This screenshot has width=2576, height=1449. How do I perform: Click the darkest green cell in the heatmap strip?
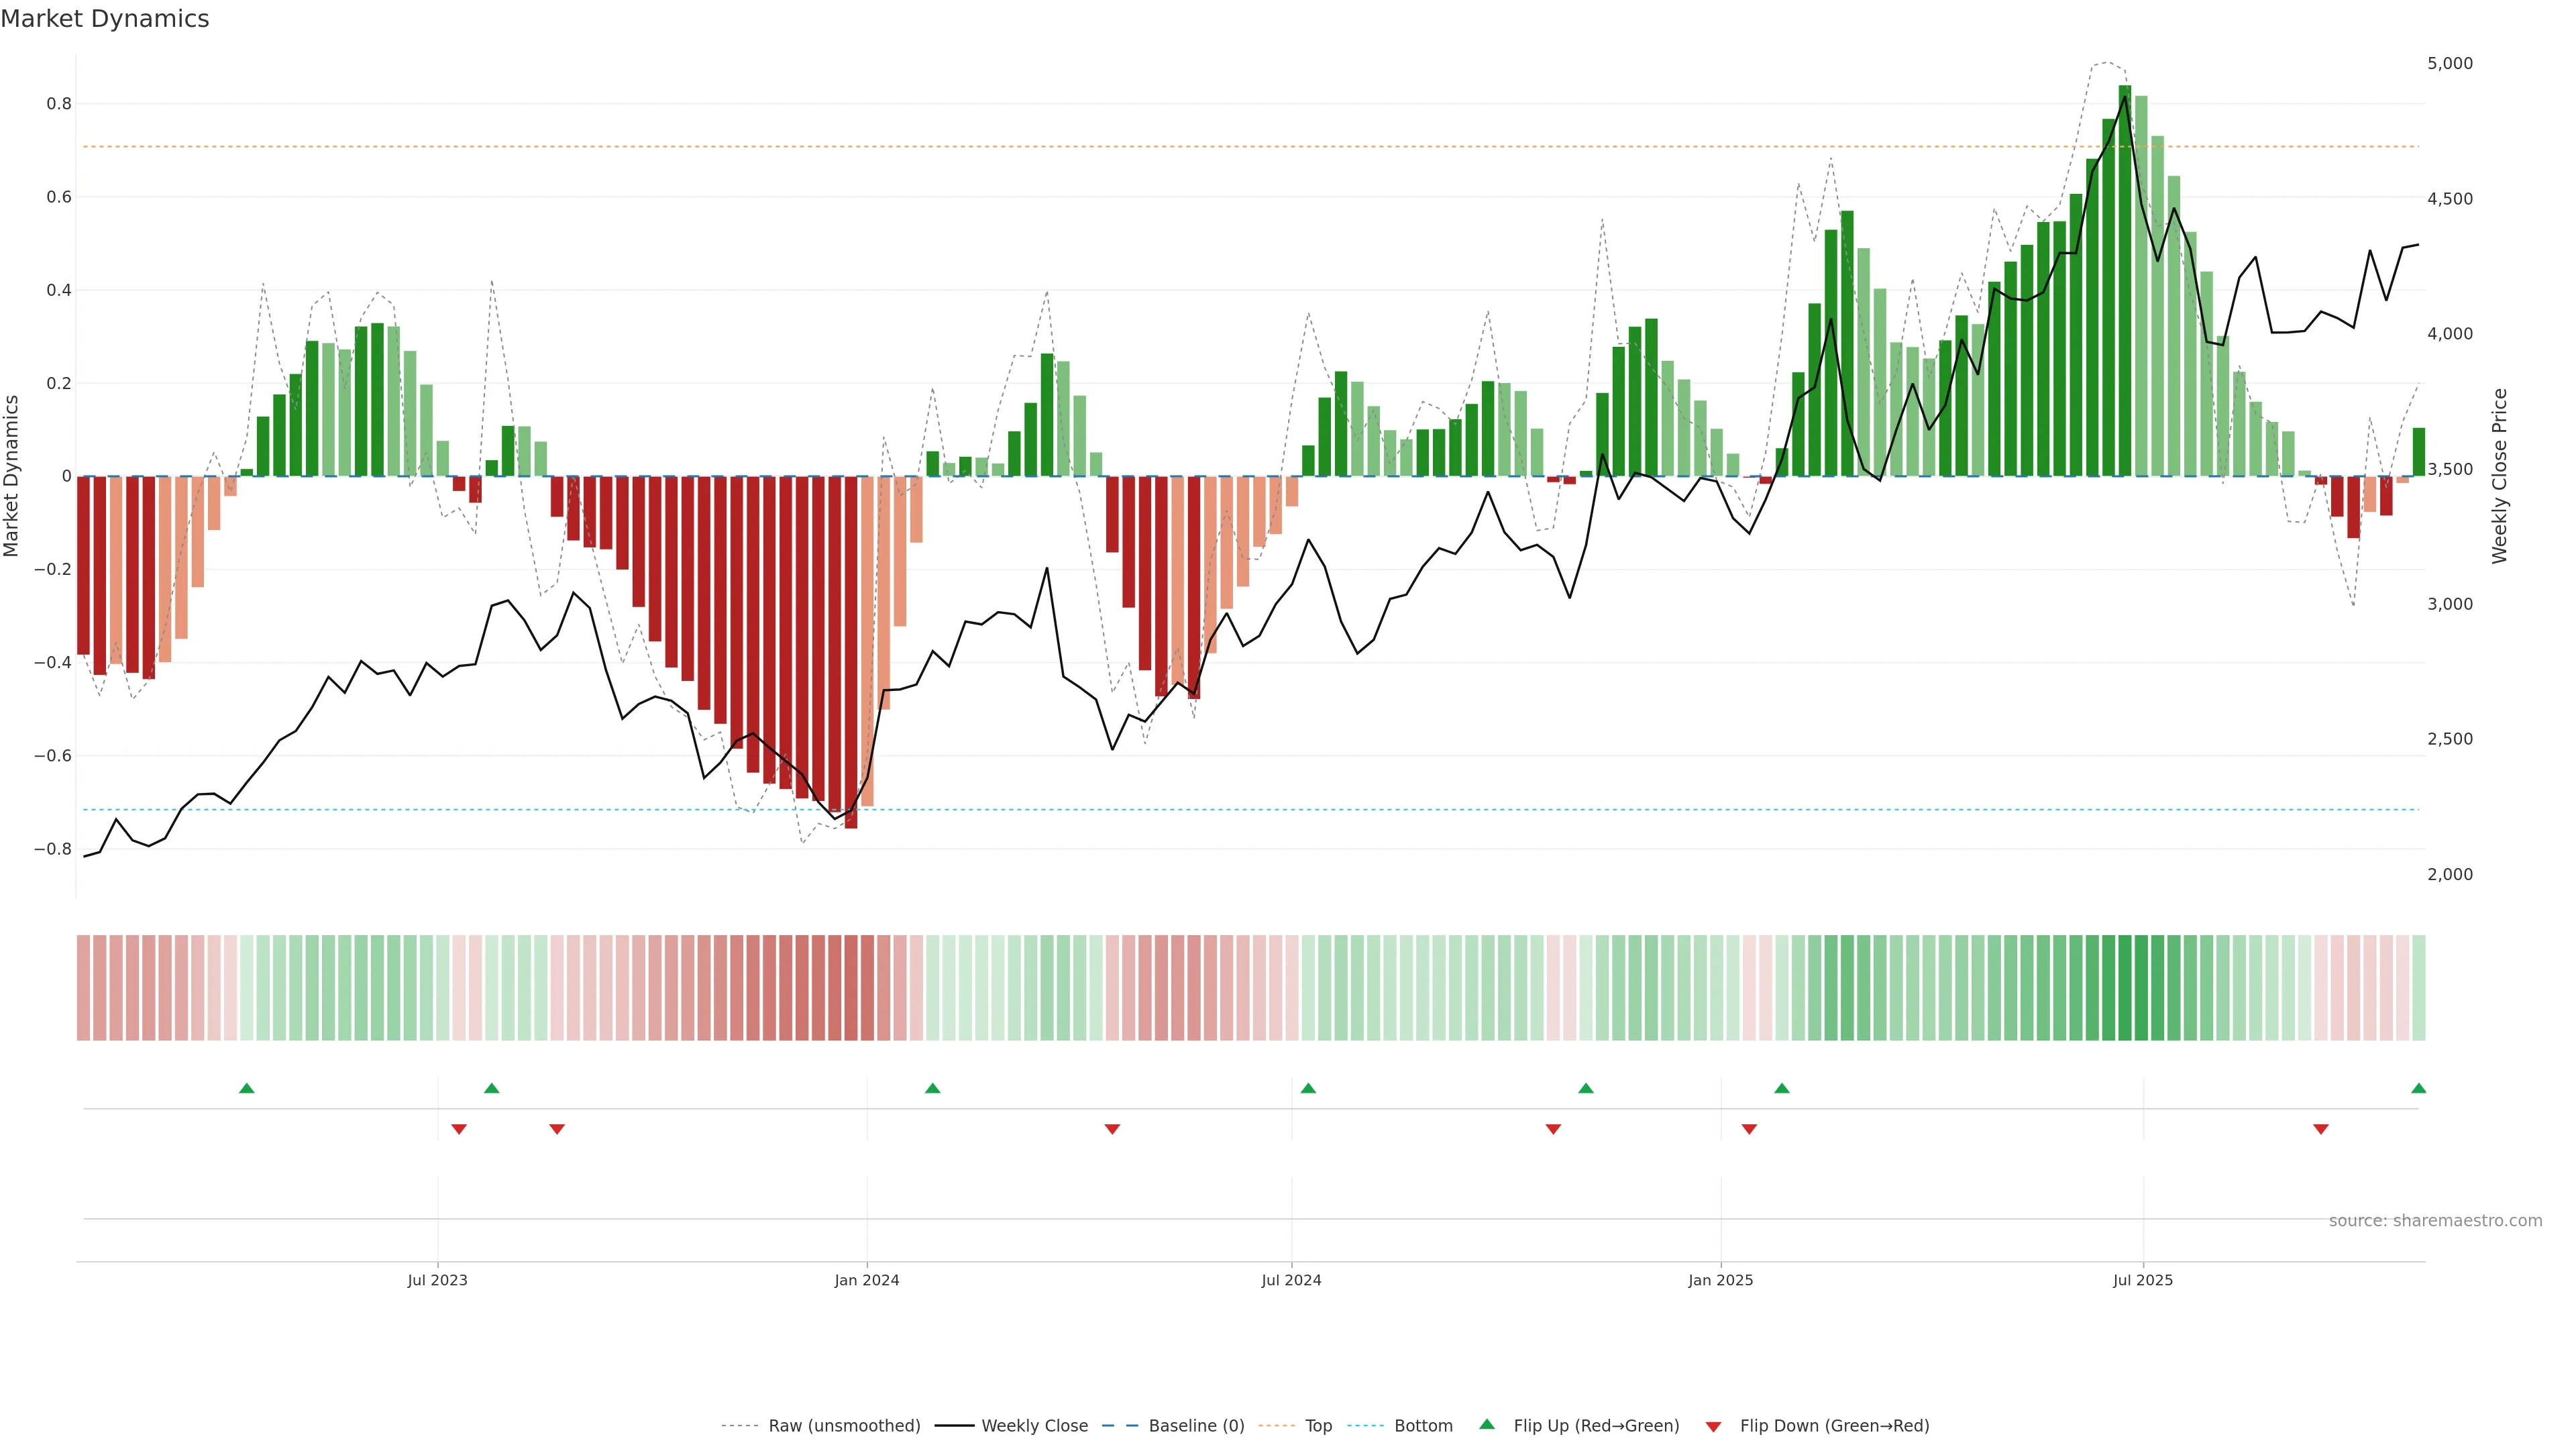pos(2125,988)
